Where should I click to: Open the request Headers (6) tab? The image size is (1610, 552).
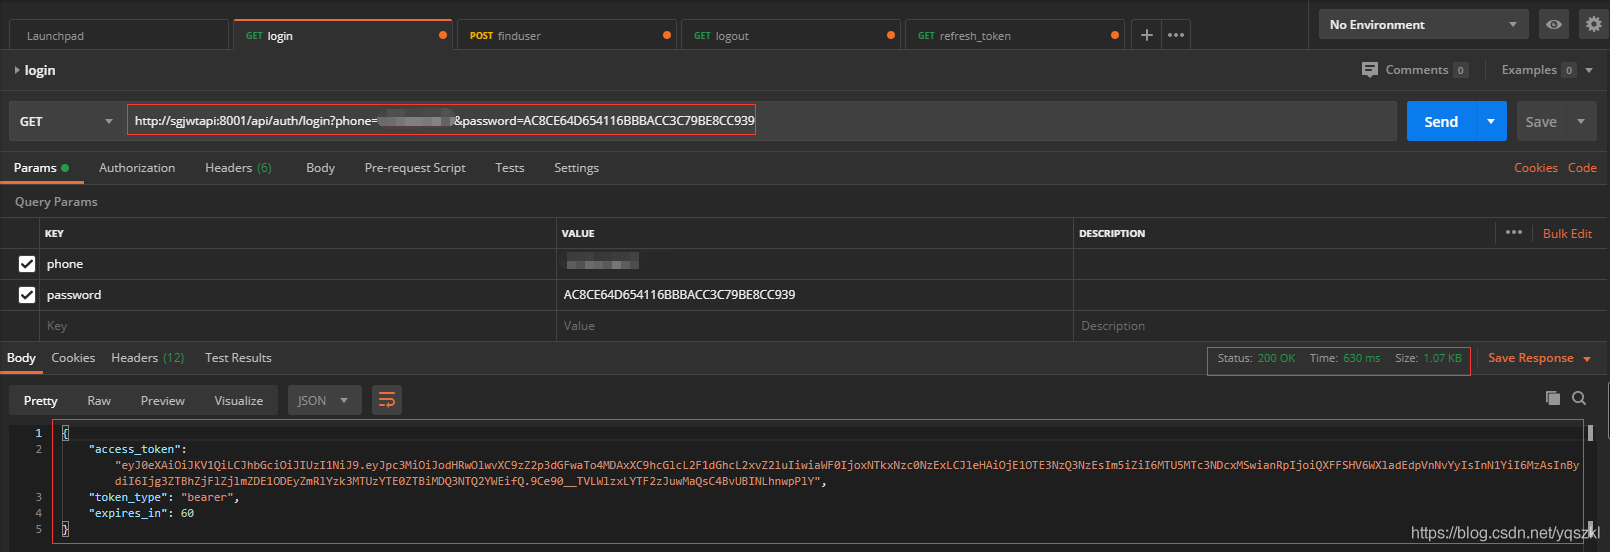[x=238, y=168]
